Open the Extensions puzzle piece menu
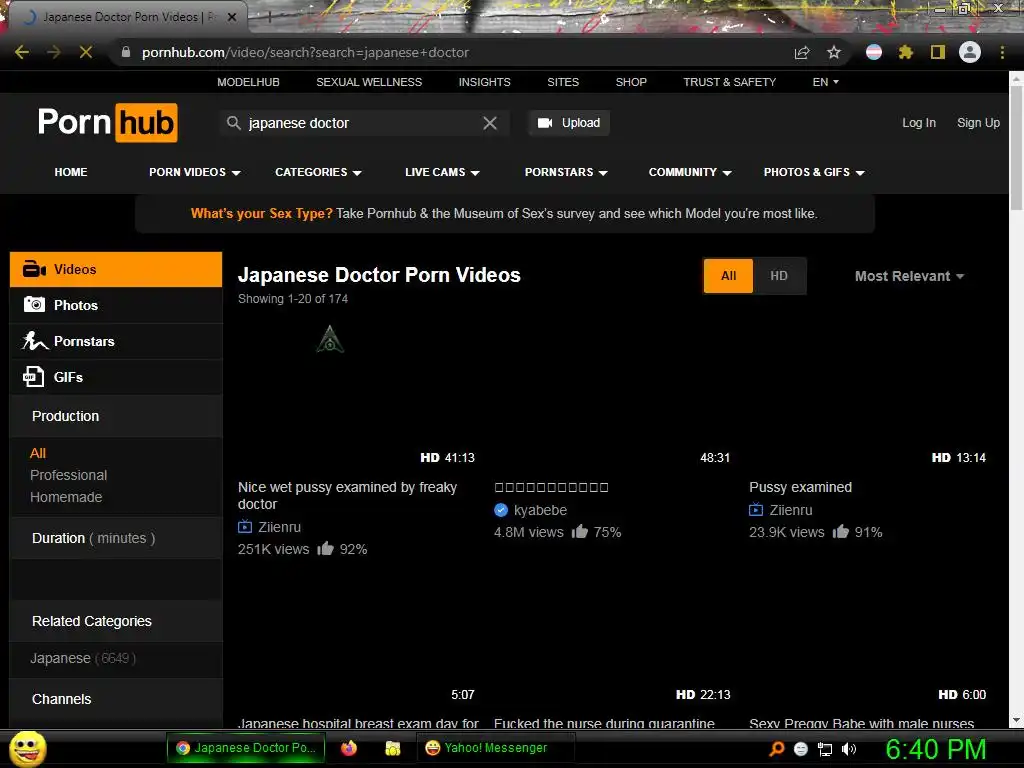This screenshot has width=1024, height=768. tap(905, 52)
